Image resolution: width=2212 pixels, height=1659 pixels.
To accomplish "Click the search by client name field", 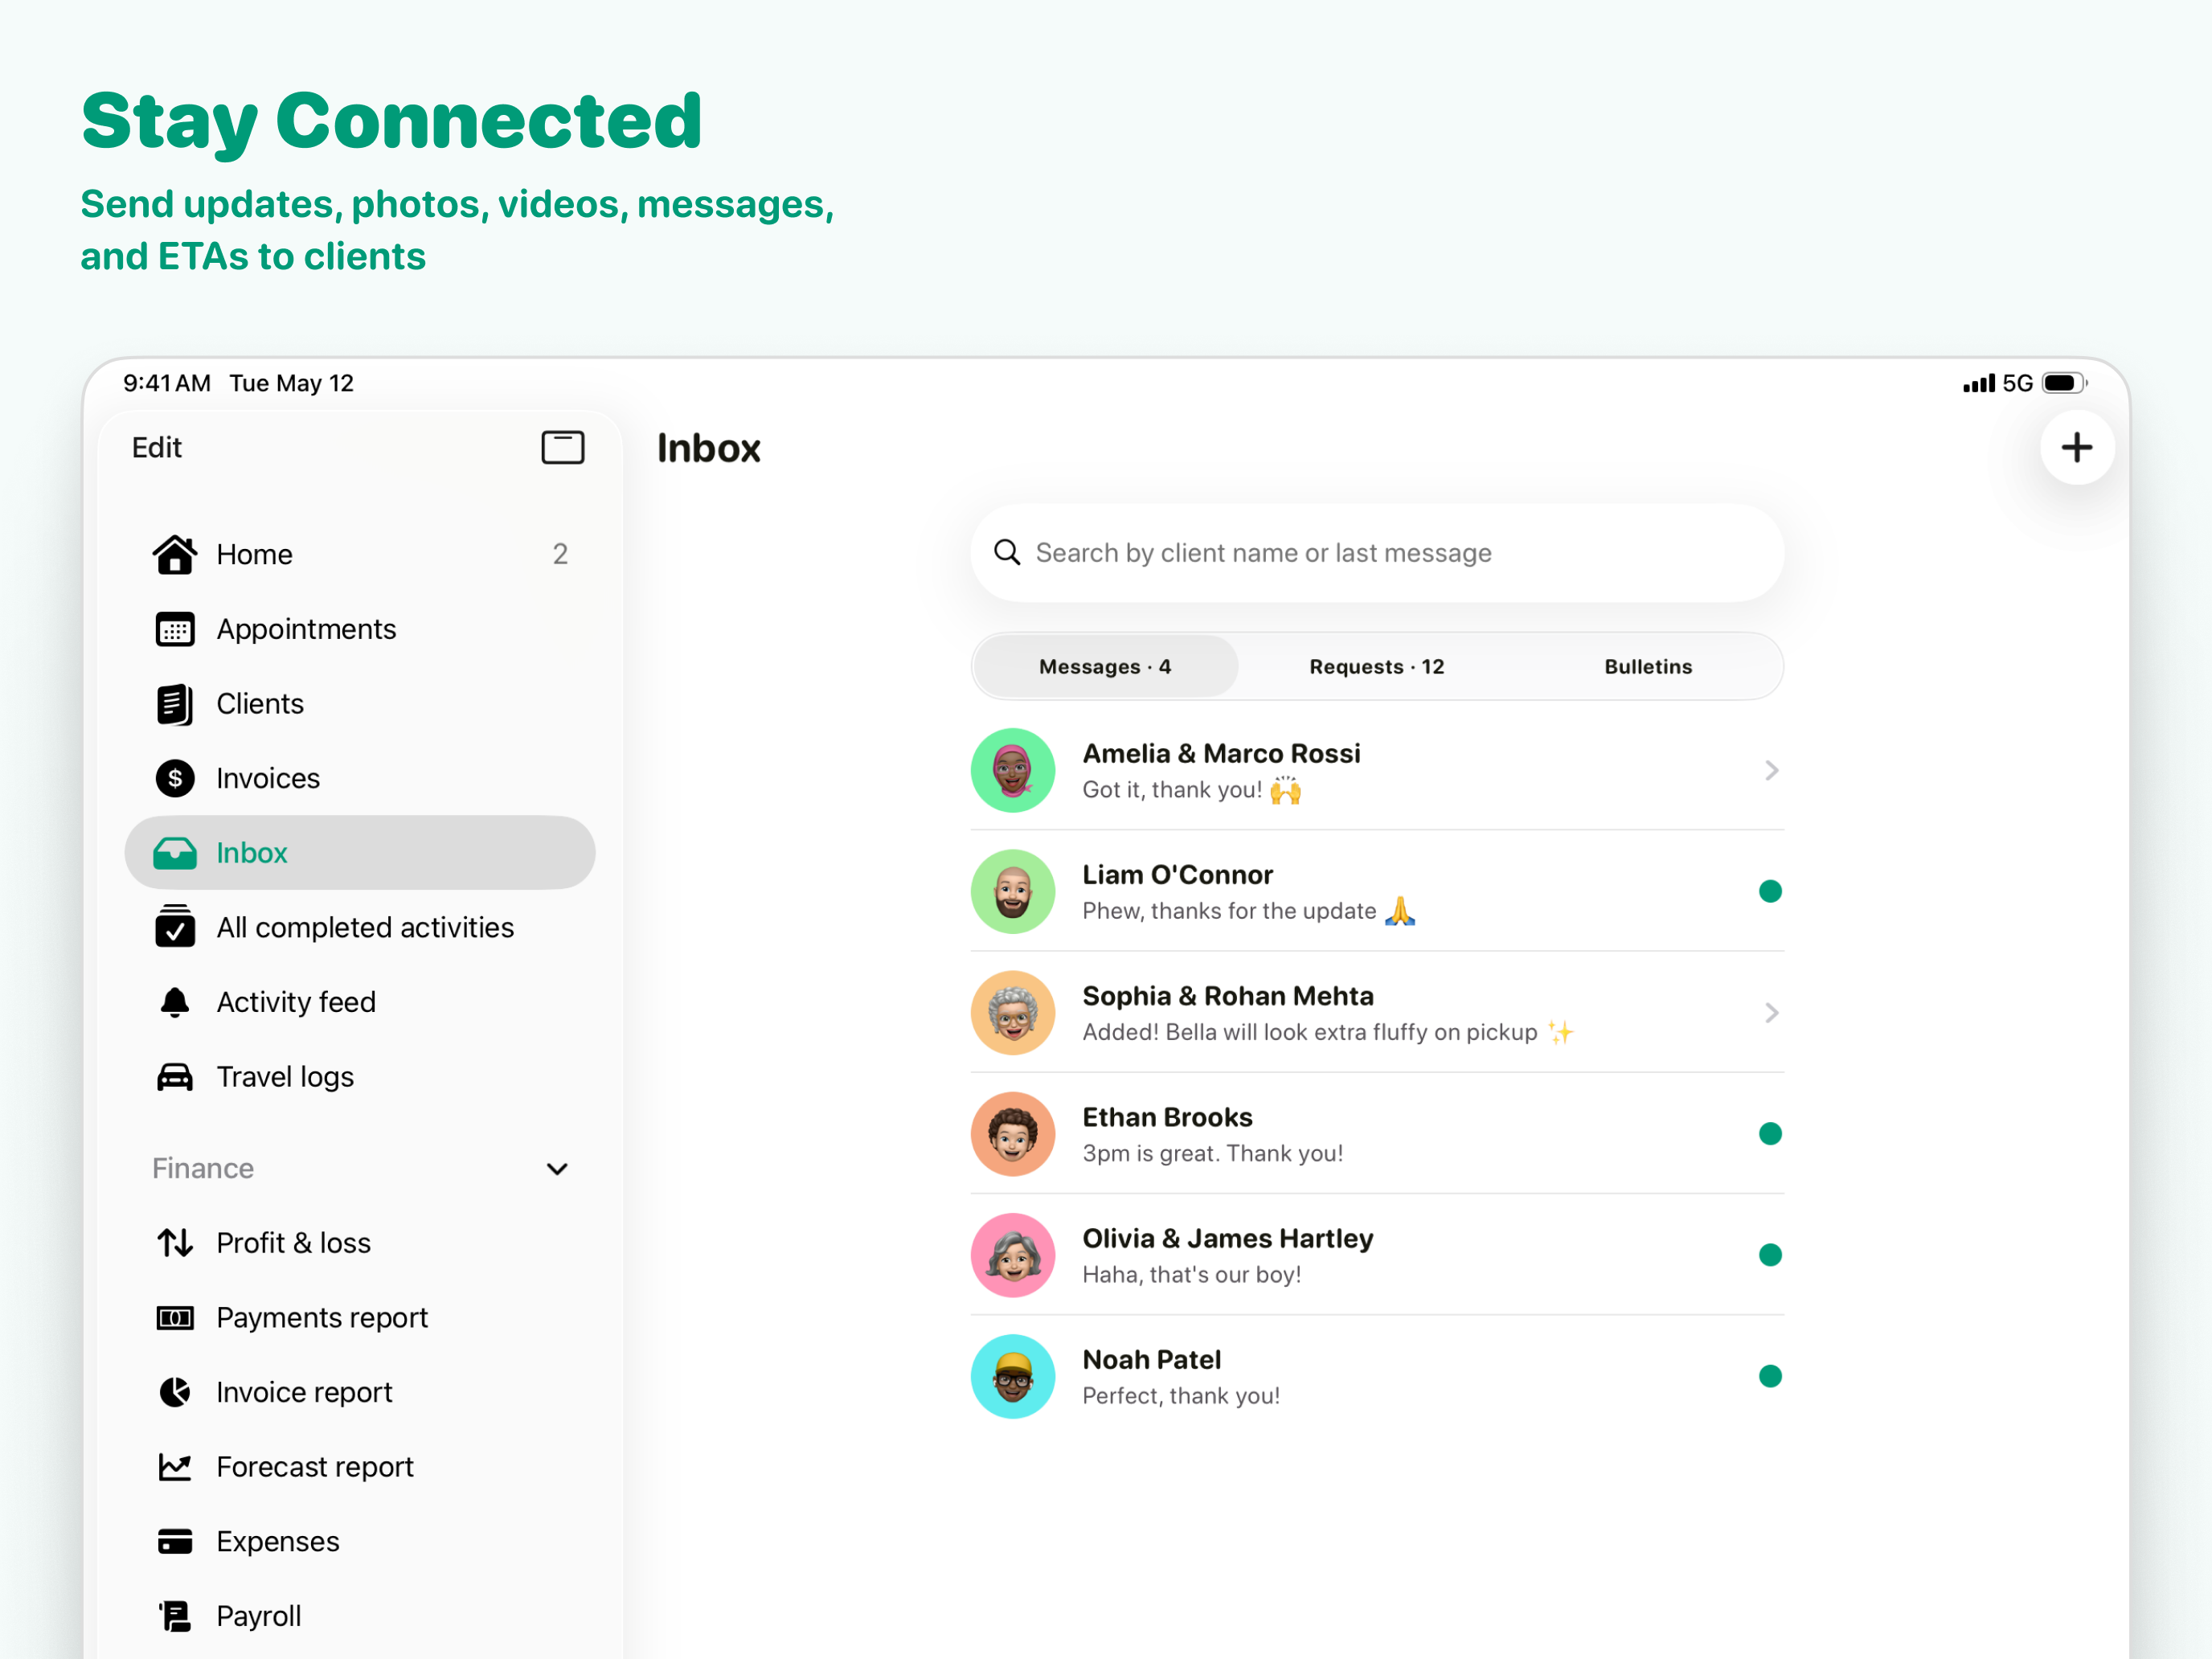I will pos(1377,553).
